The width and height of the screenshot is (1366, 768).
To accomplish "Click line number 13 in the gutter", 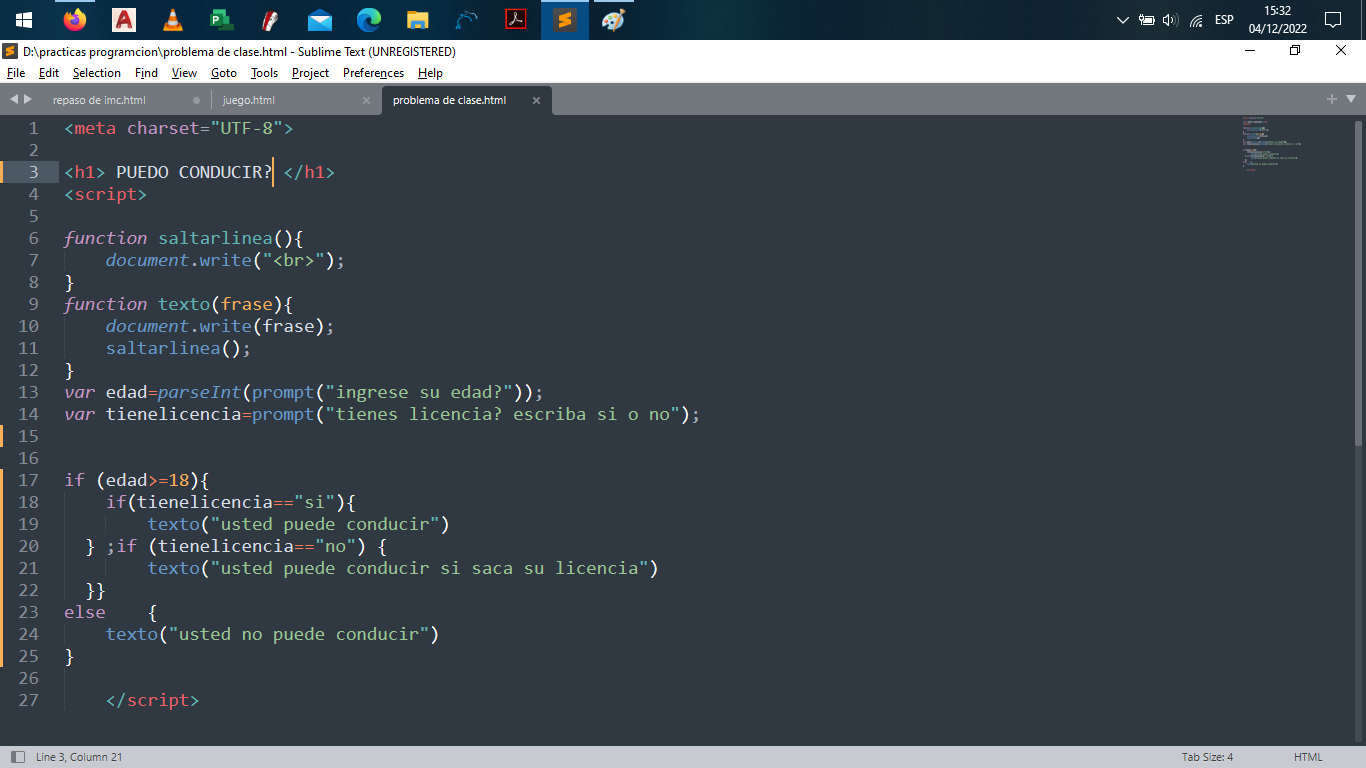I will click(28, 392).
